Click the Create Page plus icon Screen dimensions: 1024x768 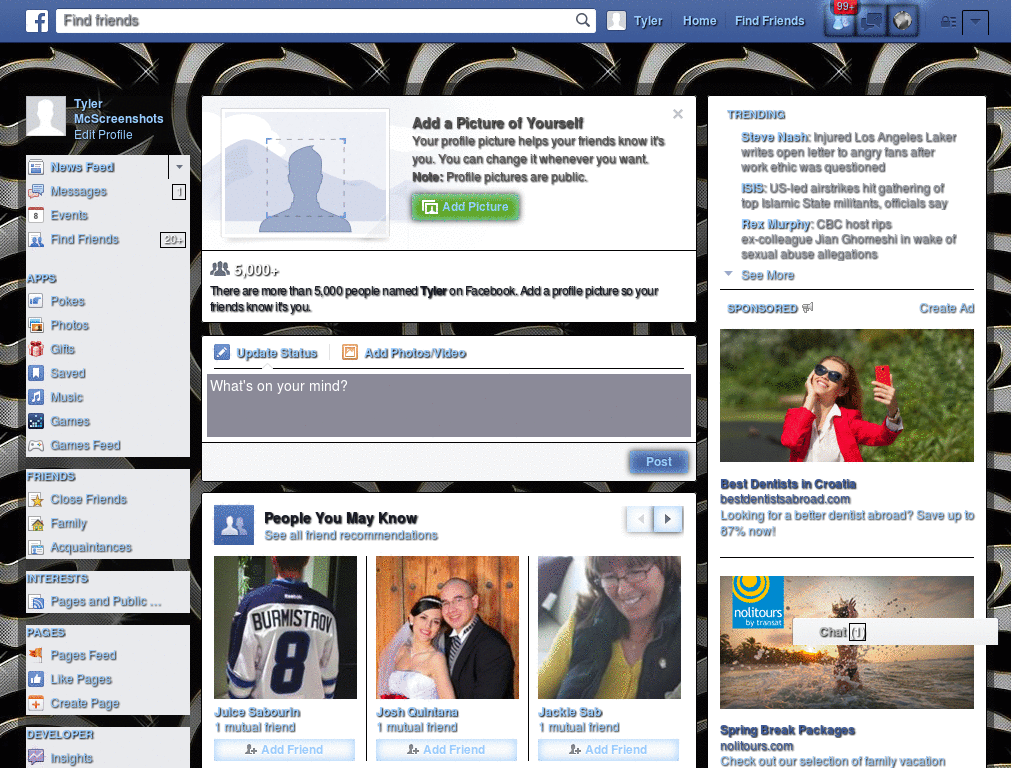coord(36,703)
